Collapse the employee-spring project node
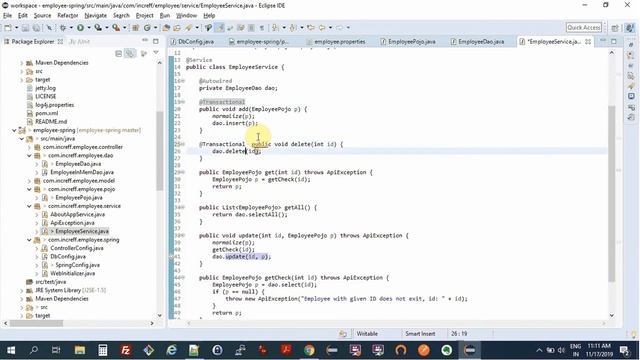 [14, 130]
